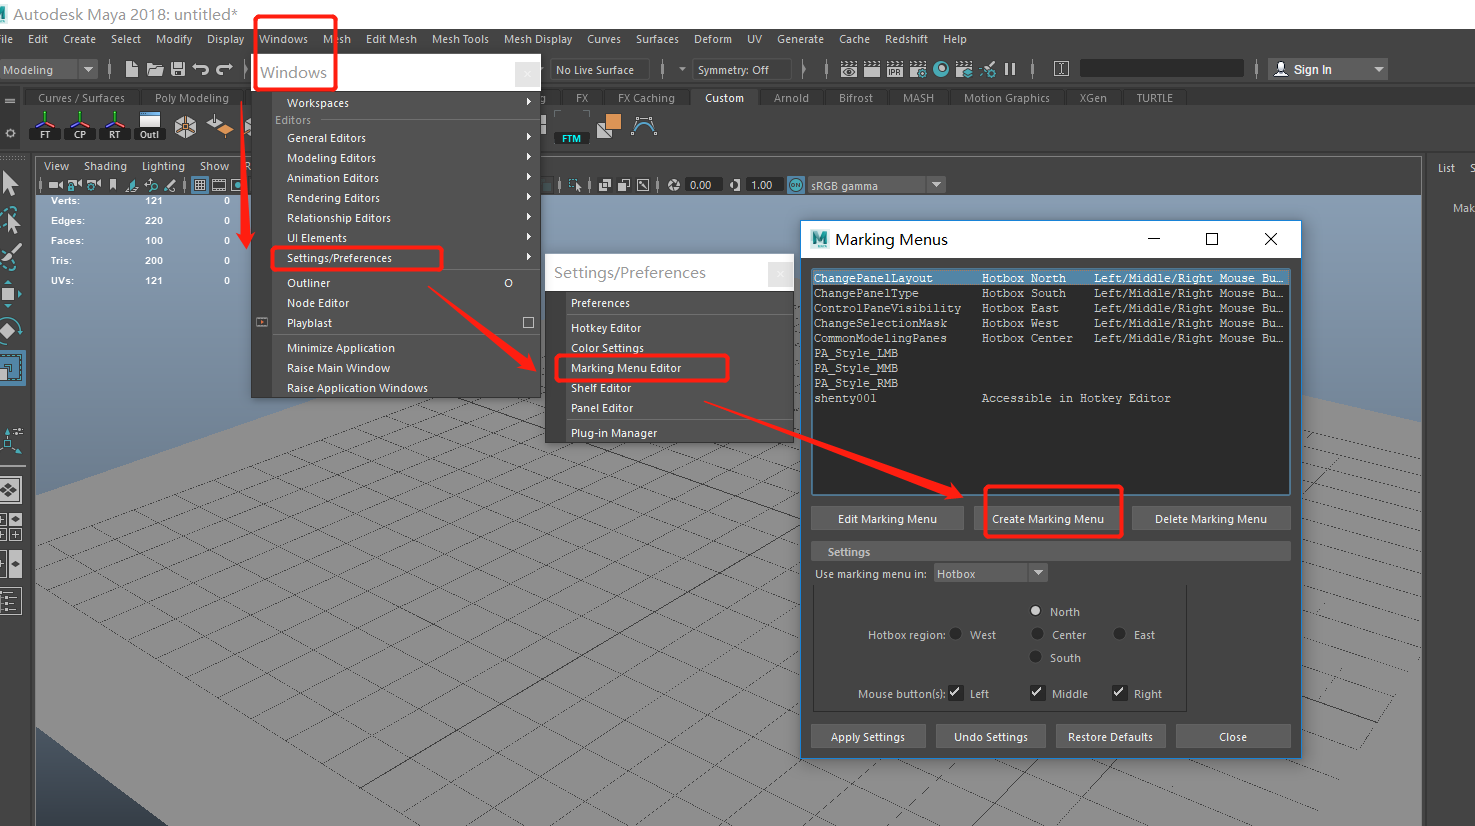Image resolution: width=1475 pixels, height=826 pixels.
Task: Open the Symmetry: Off dropdown
Action: [x=742, y=69]
